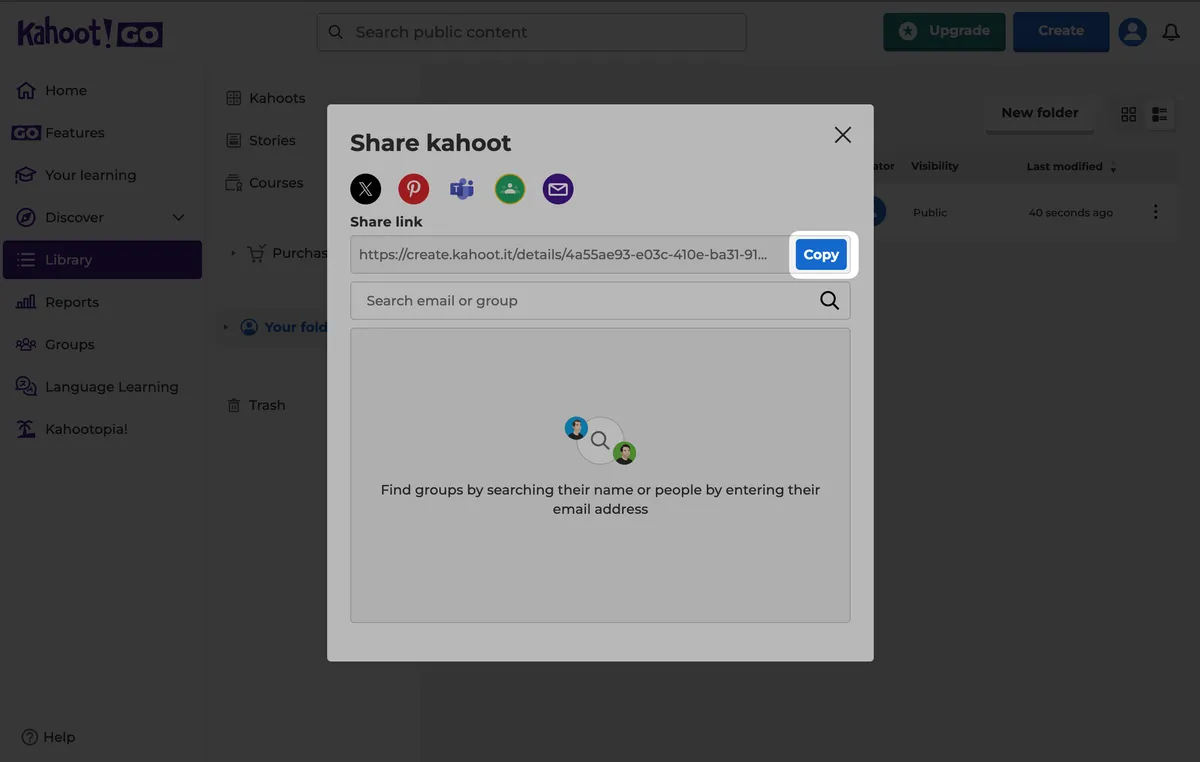Select Stories in library list
1200x762 pixels.
pyautogui.click(x=261, y=141)
